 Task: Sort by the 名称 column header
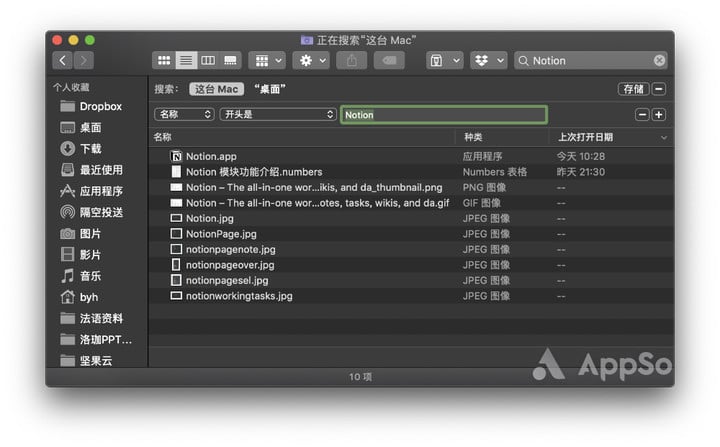click(x=163, y=137)
